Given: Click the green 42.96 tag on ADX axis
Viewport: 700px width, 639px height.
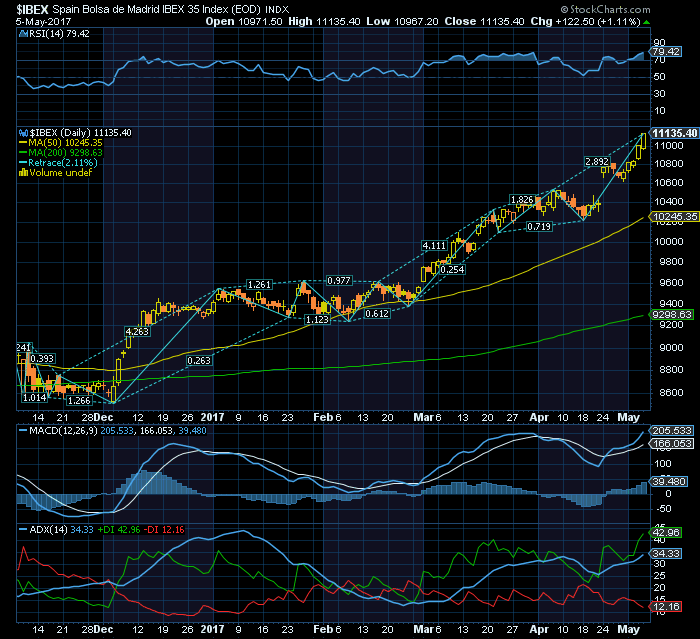Looking at the screenshot, I should click(x=666, y=532).
